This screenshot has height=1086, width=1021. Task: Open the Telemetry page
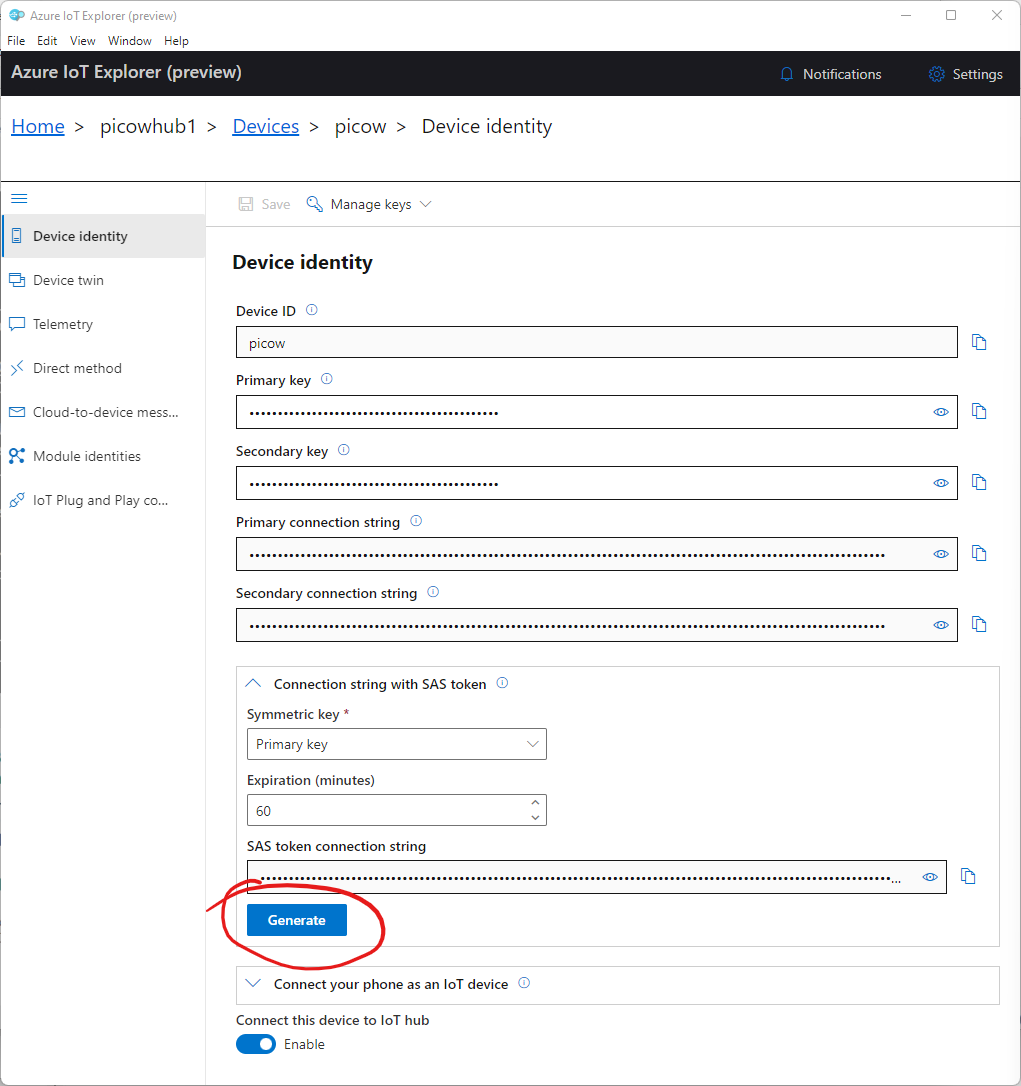pyautogui.click(x=104, y=324)
